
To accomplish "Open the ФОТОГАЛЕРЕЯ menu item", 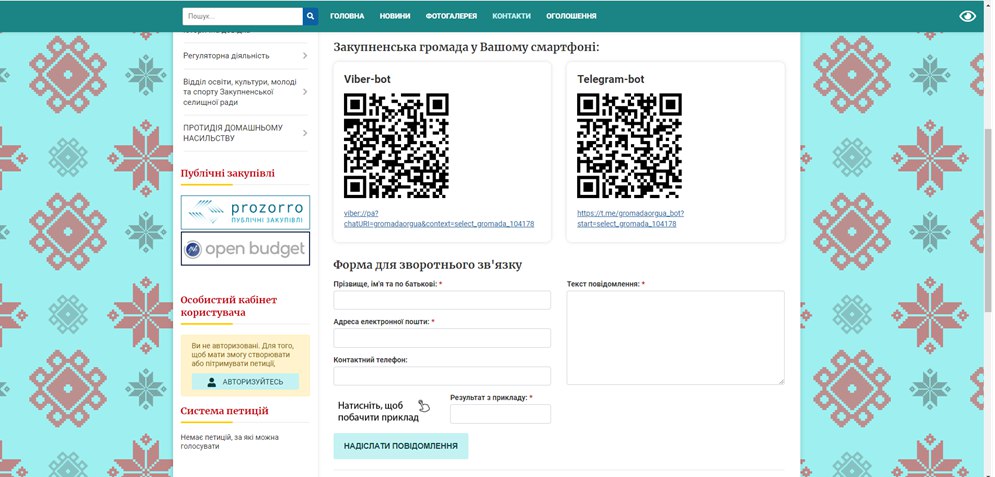I will click(x=451, y=16).
